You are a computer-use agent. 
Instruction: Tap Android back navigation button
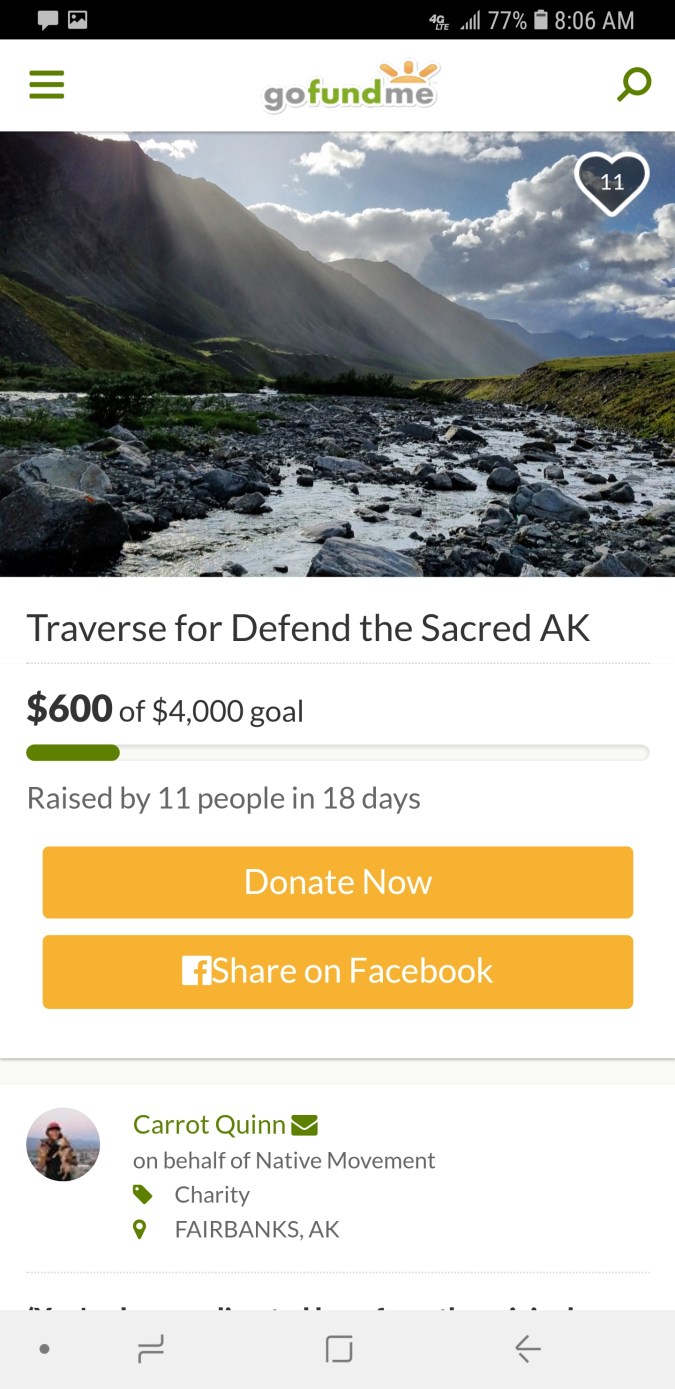pyautogui.click(x=528, y=1349)
